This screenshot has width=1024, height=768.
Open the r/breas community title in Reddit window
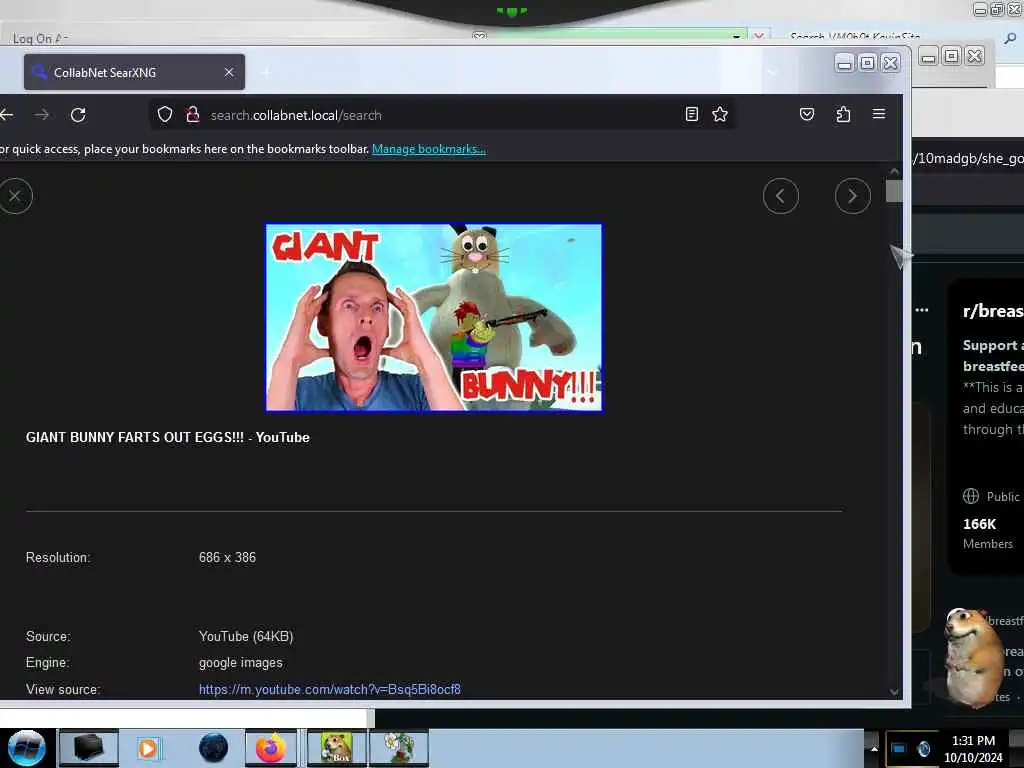coord(993,311)
